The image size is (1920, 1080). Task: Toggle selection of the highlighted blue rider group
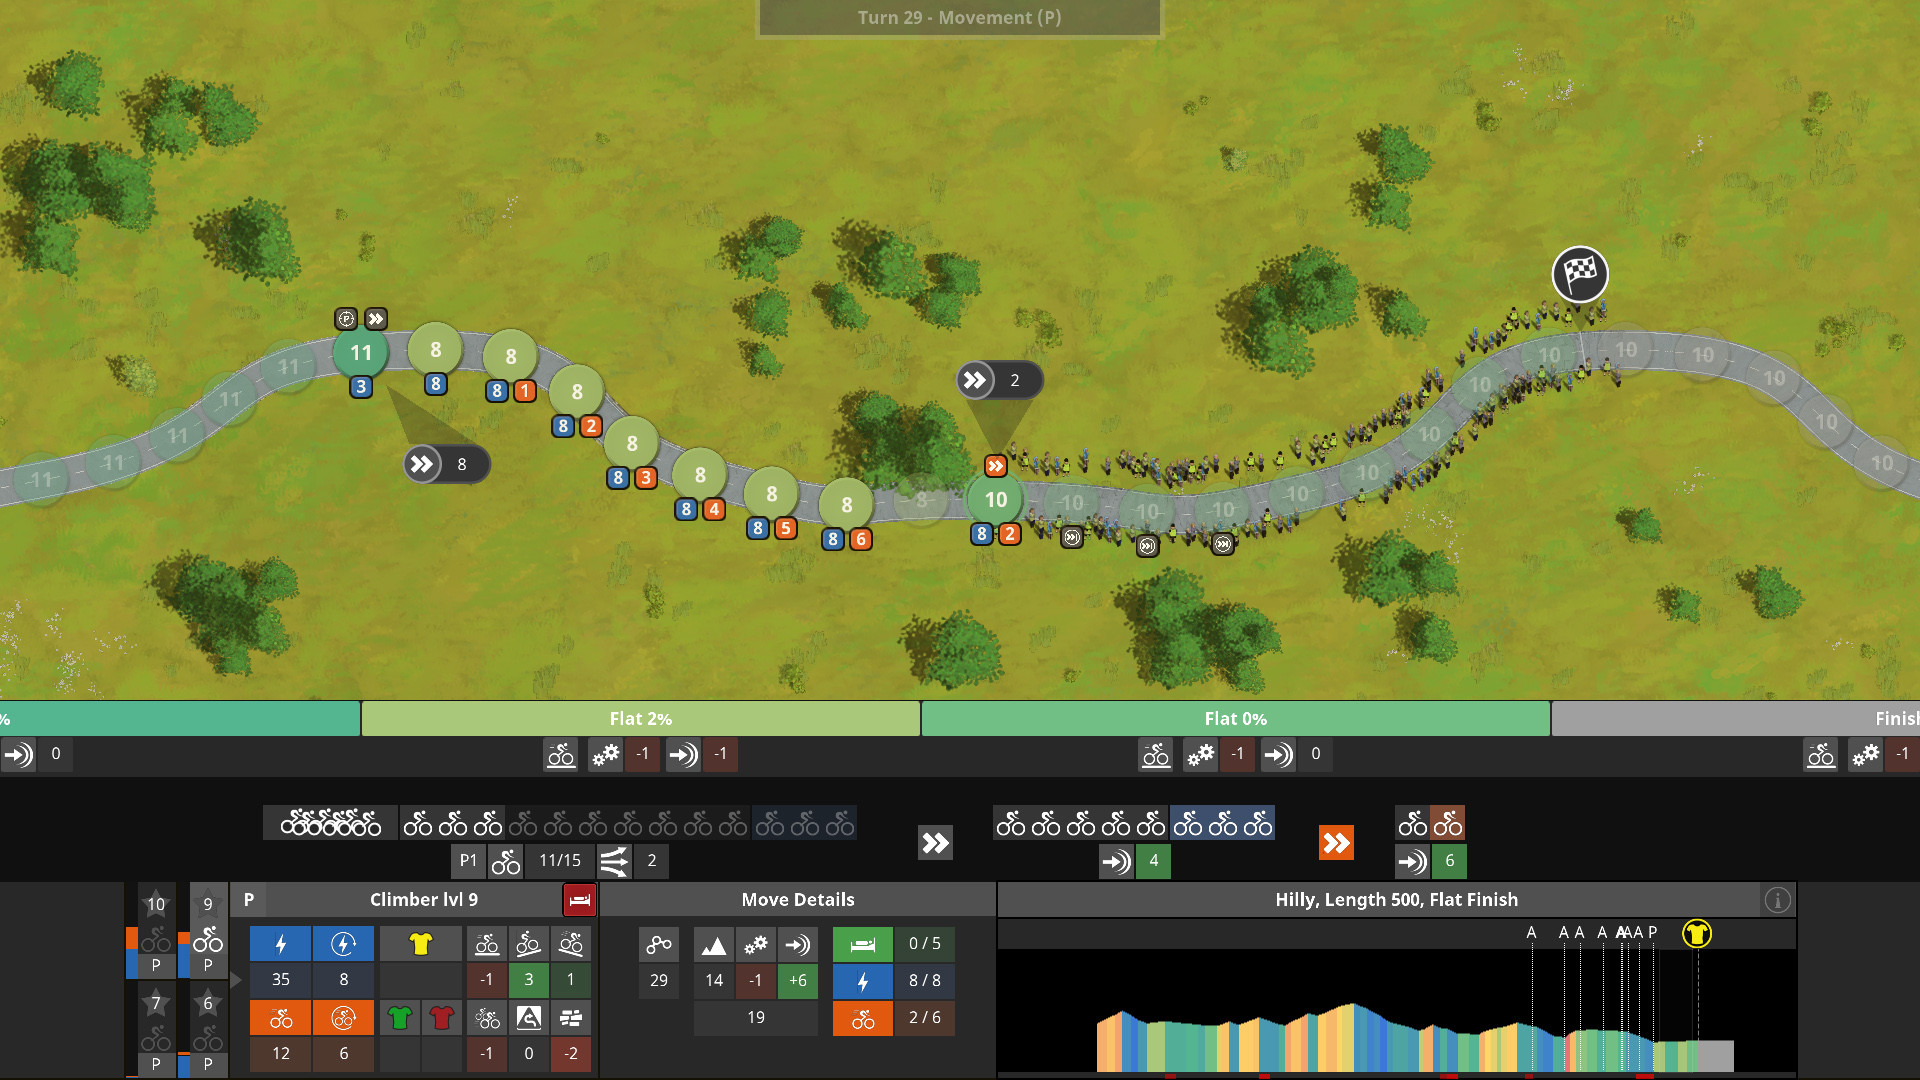pyautogui.click(x=1222, y=823)
